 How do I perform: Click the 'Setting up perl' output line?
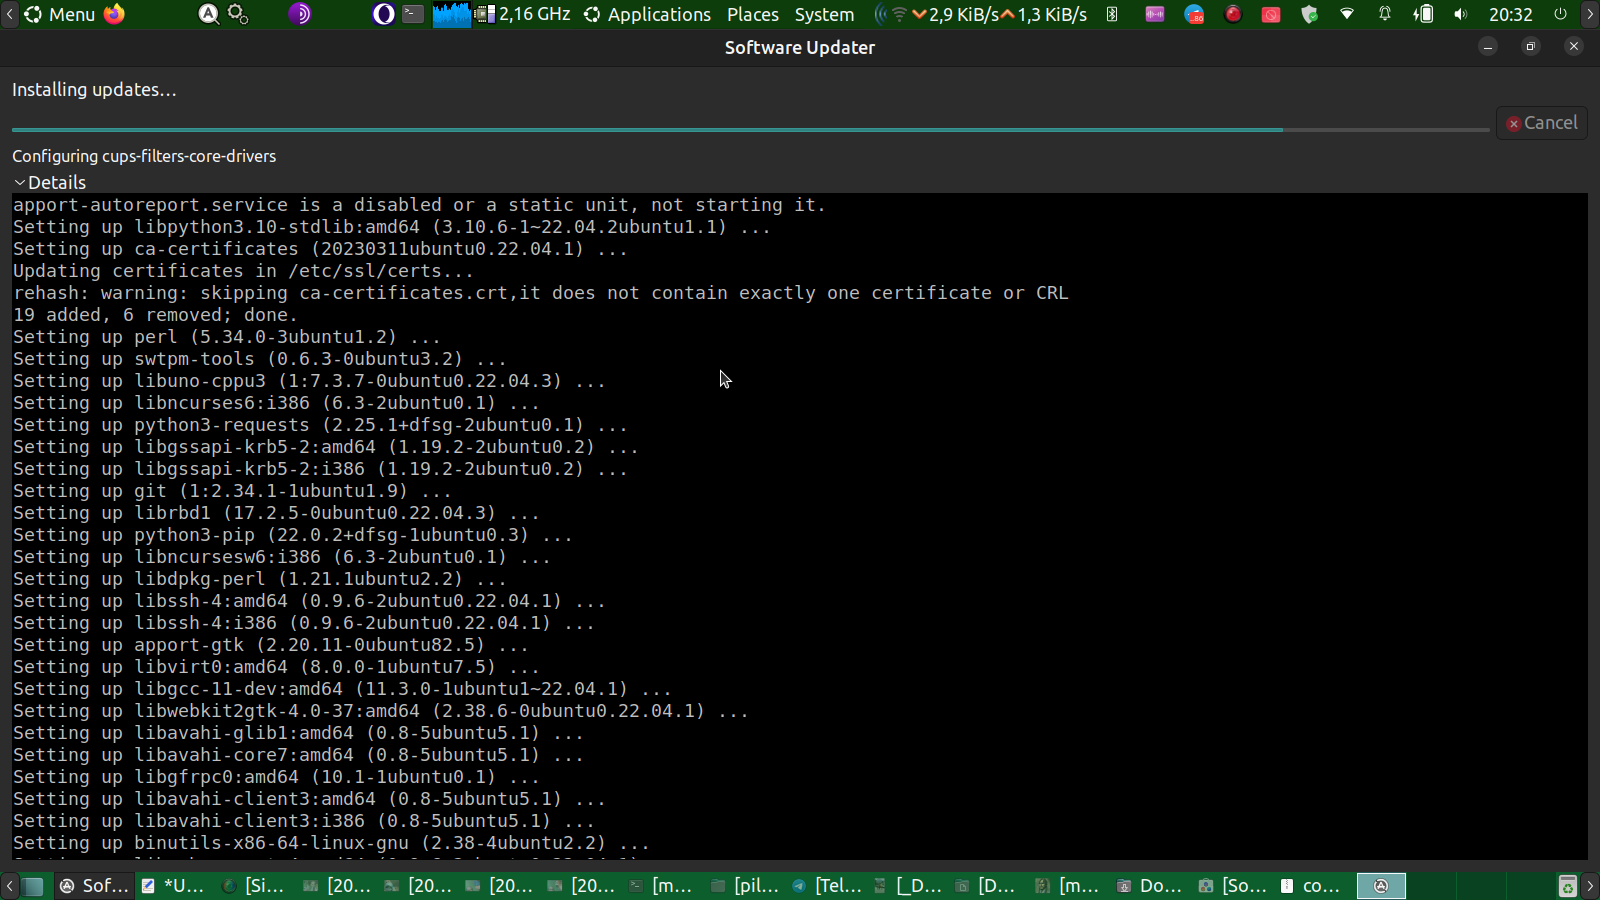pyautogui.click(x=227, y=337)
